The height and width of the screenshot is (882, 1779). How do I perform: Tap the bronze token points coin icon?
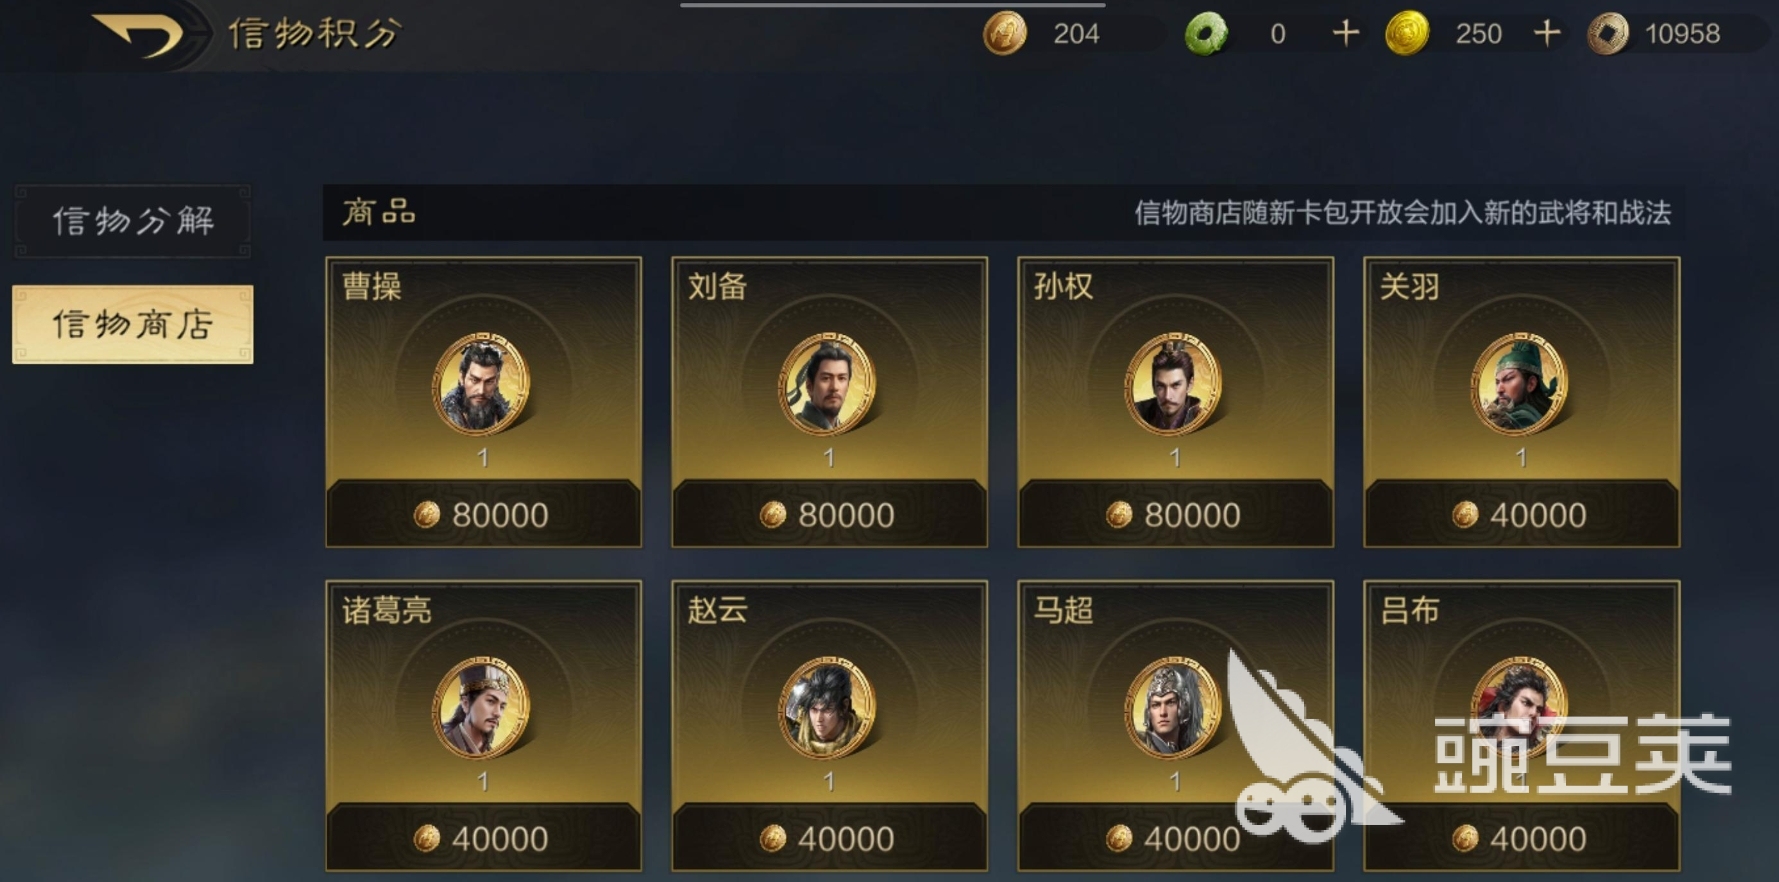click(x=1005, y=34)
